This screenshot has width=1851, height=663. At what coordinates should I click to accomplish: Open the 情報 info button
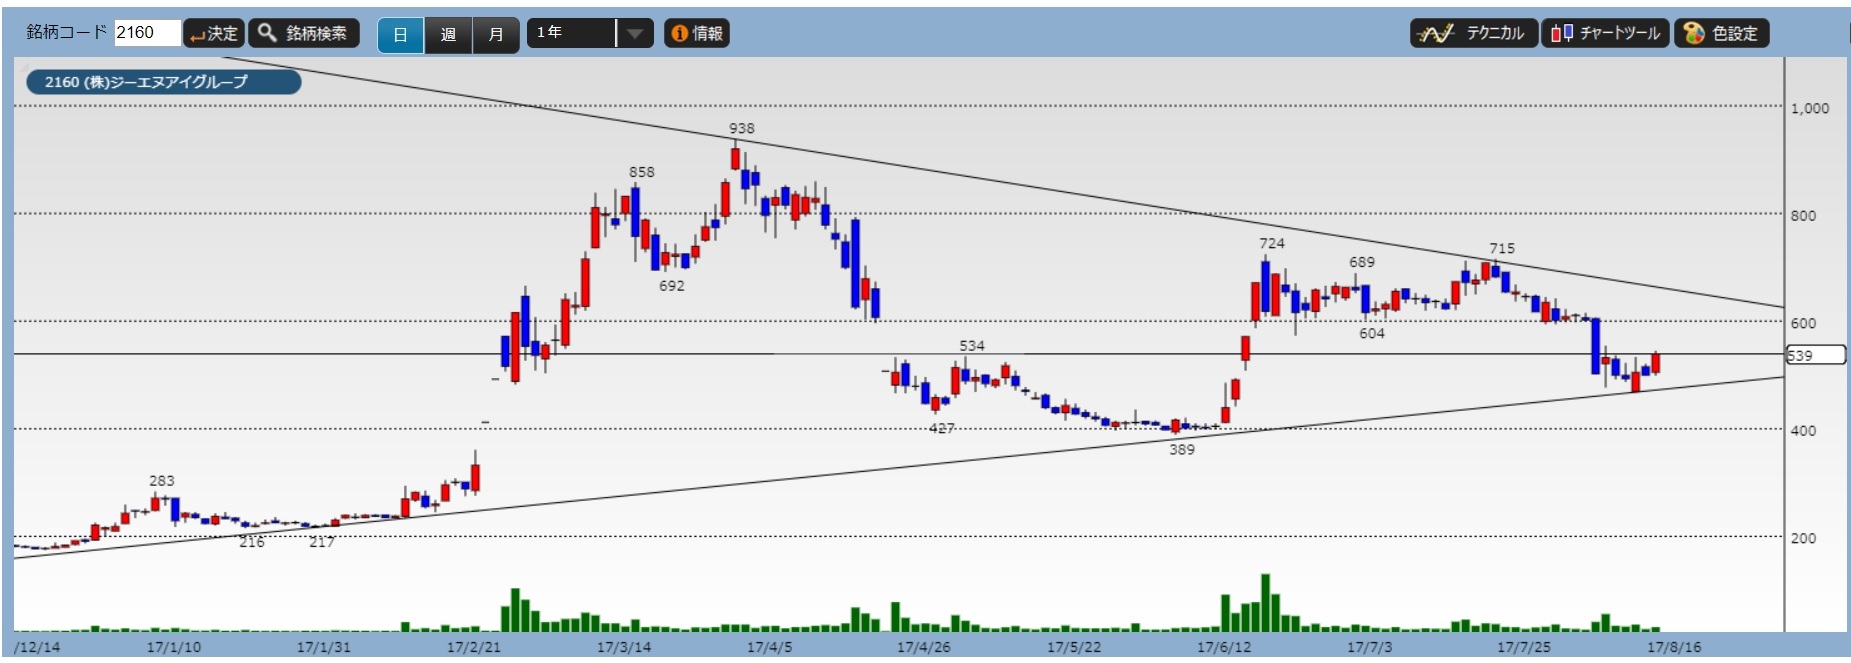pos(697,33)
